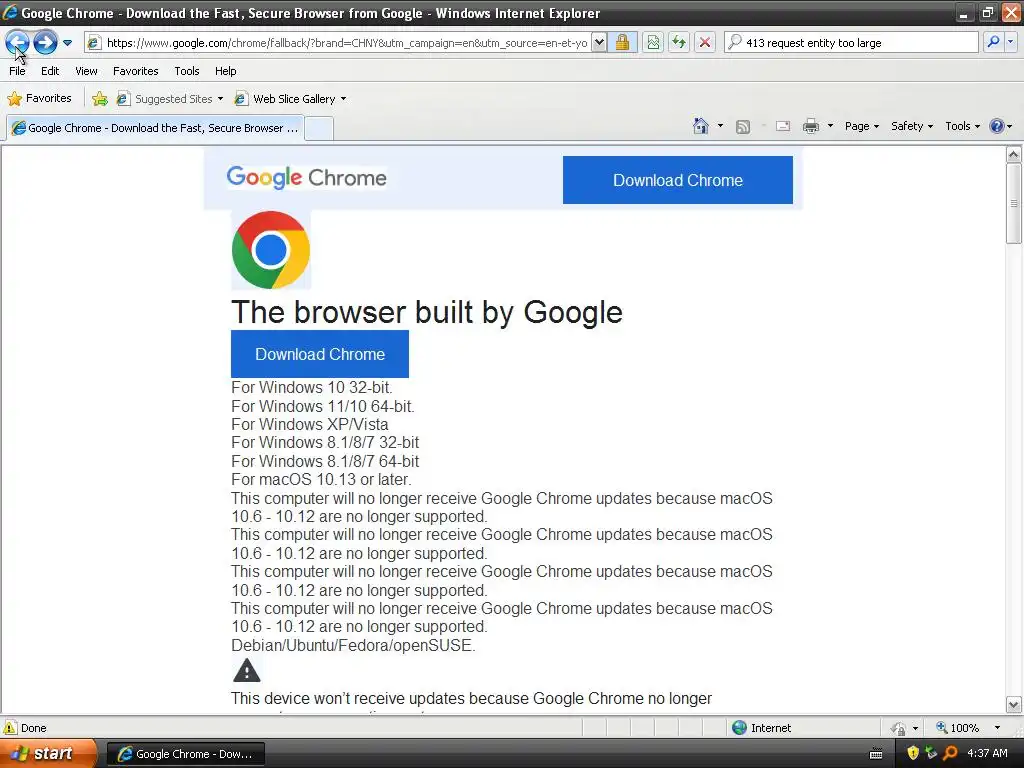This screenshot has width=1024, height=768.
Task: Click the Safely Remove Hardware tray icon
Action: click(931, 753)
